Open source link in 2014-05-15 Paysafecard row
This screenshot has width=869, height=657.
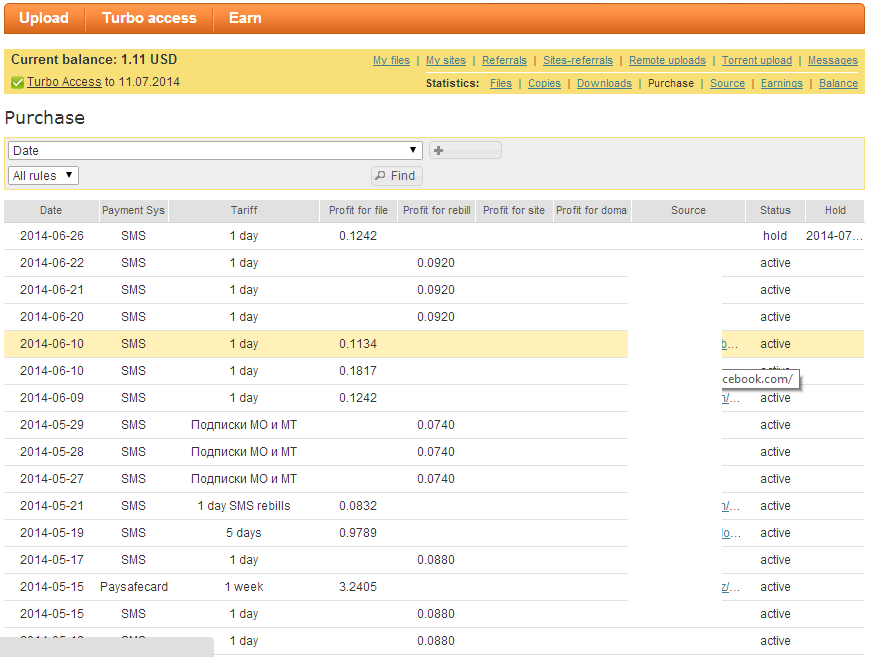tap(730, 587)
